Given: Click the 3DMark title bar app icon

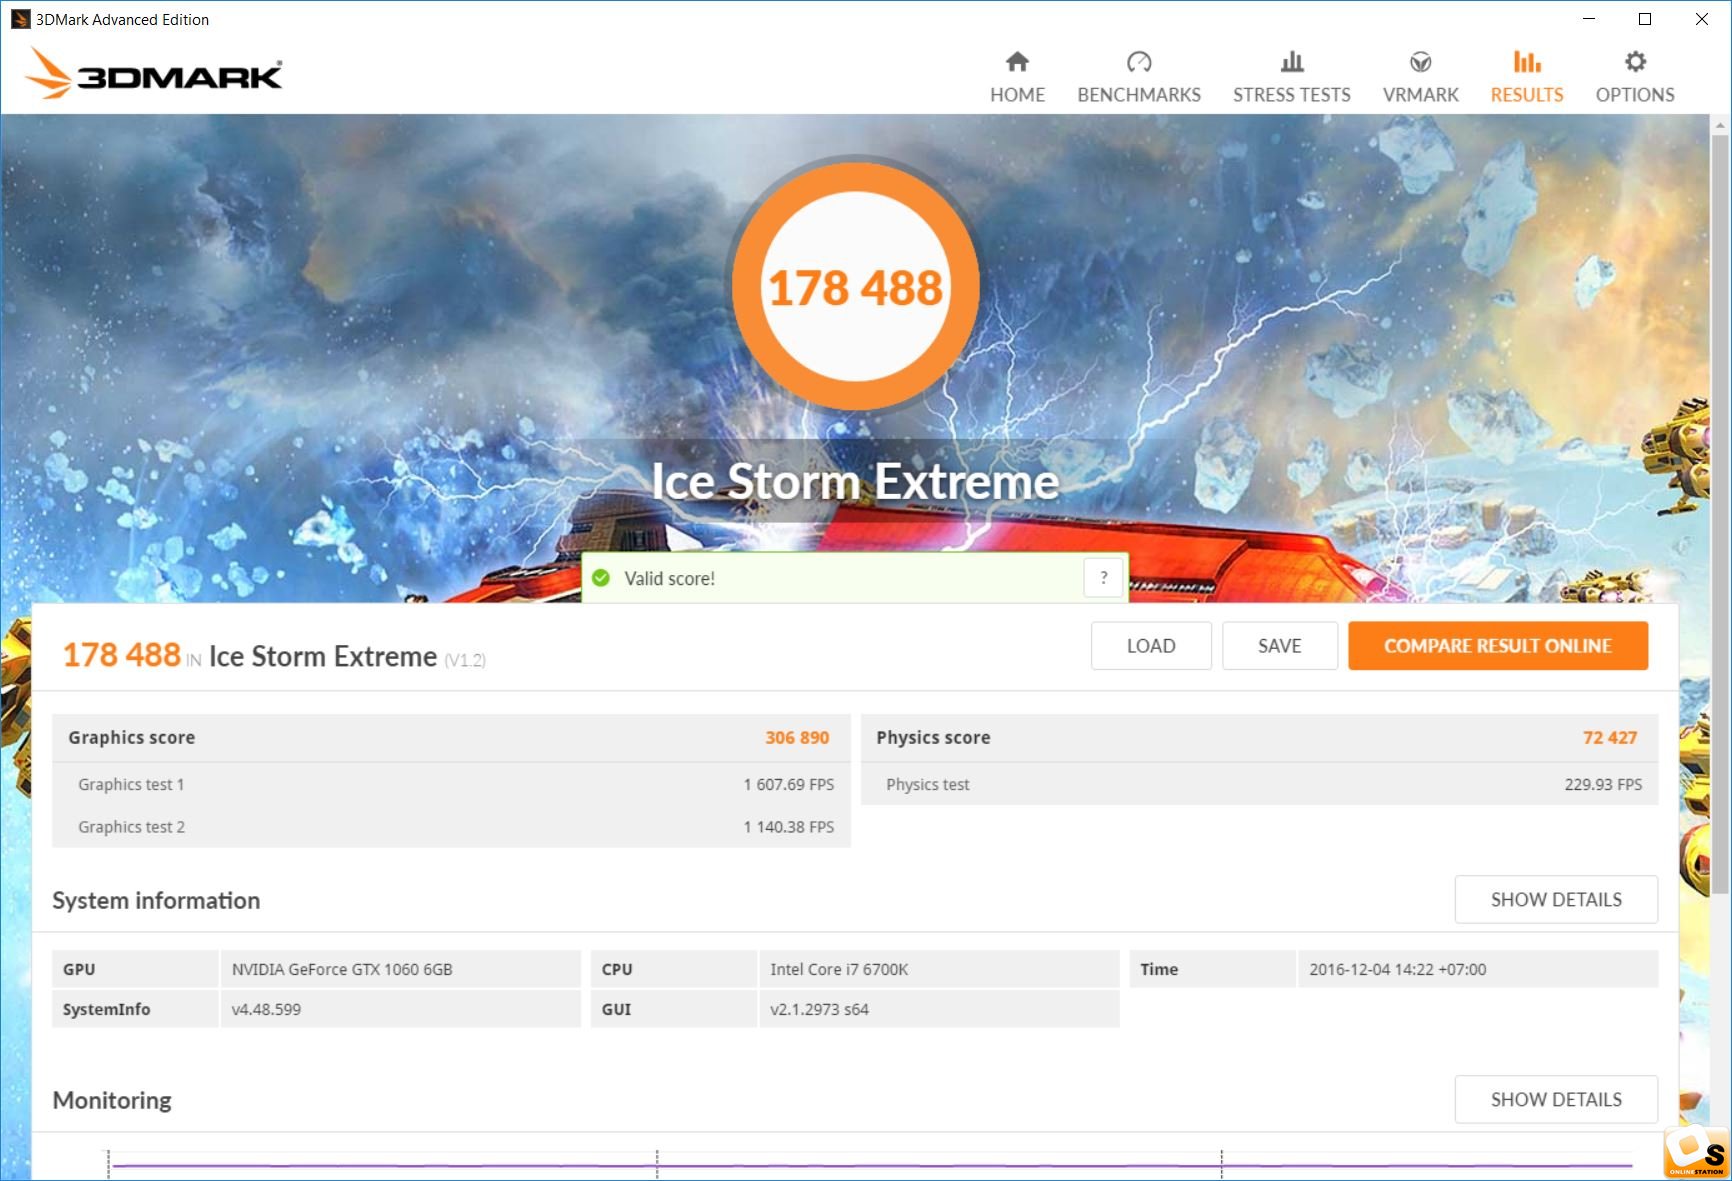Looking at the screenshot, I should point(20,19).
